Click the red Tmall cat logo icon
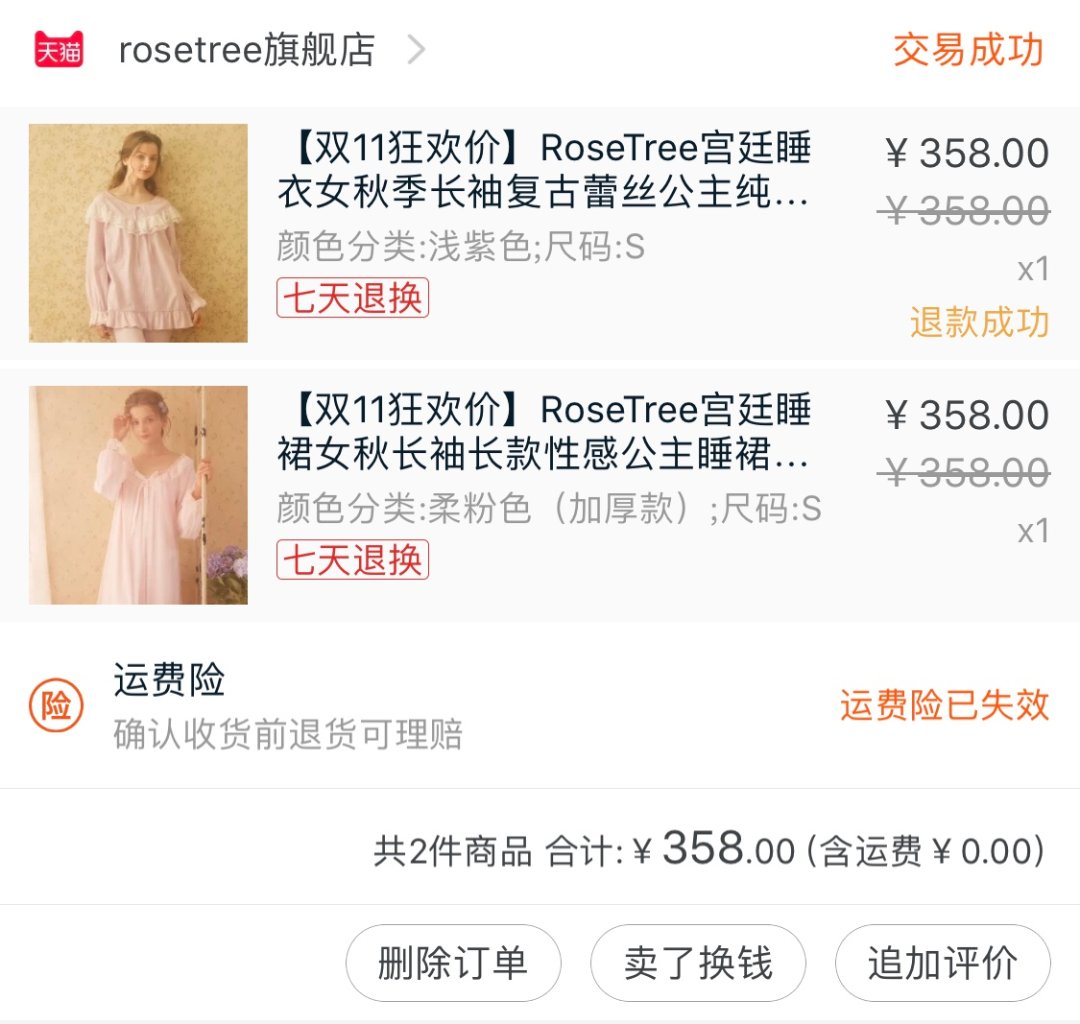1080x1024 pixels. click(x=59, y=50)
